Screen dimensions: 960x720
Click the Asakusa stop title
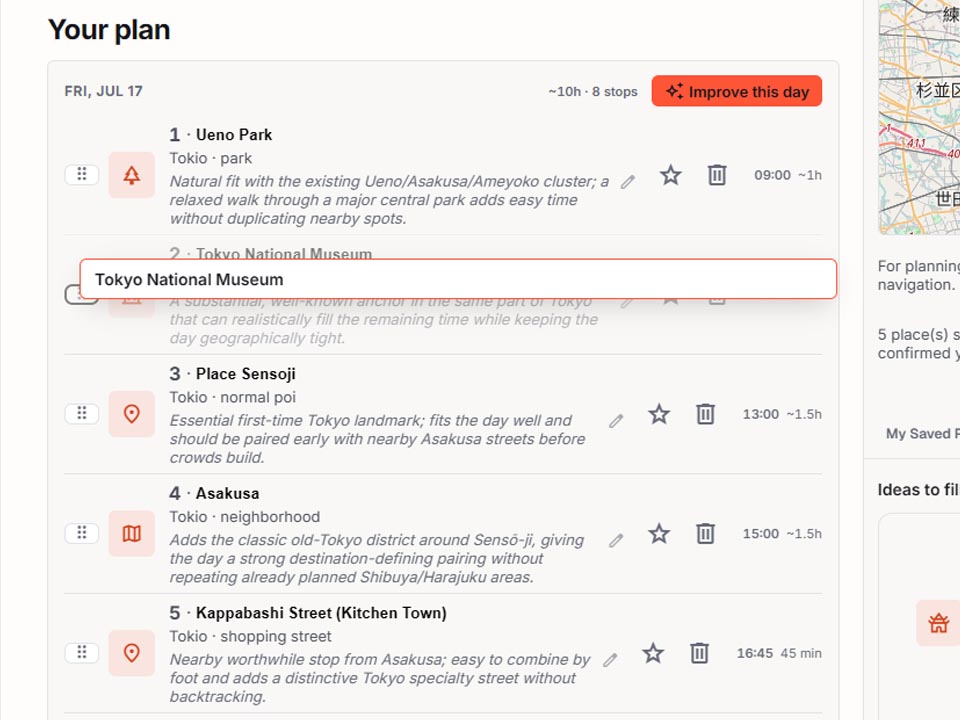227,493
